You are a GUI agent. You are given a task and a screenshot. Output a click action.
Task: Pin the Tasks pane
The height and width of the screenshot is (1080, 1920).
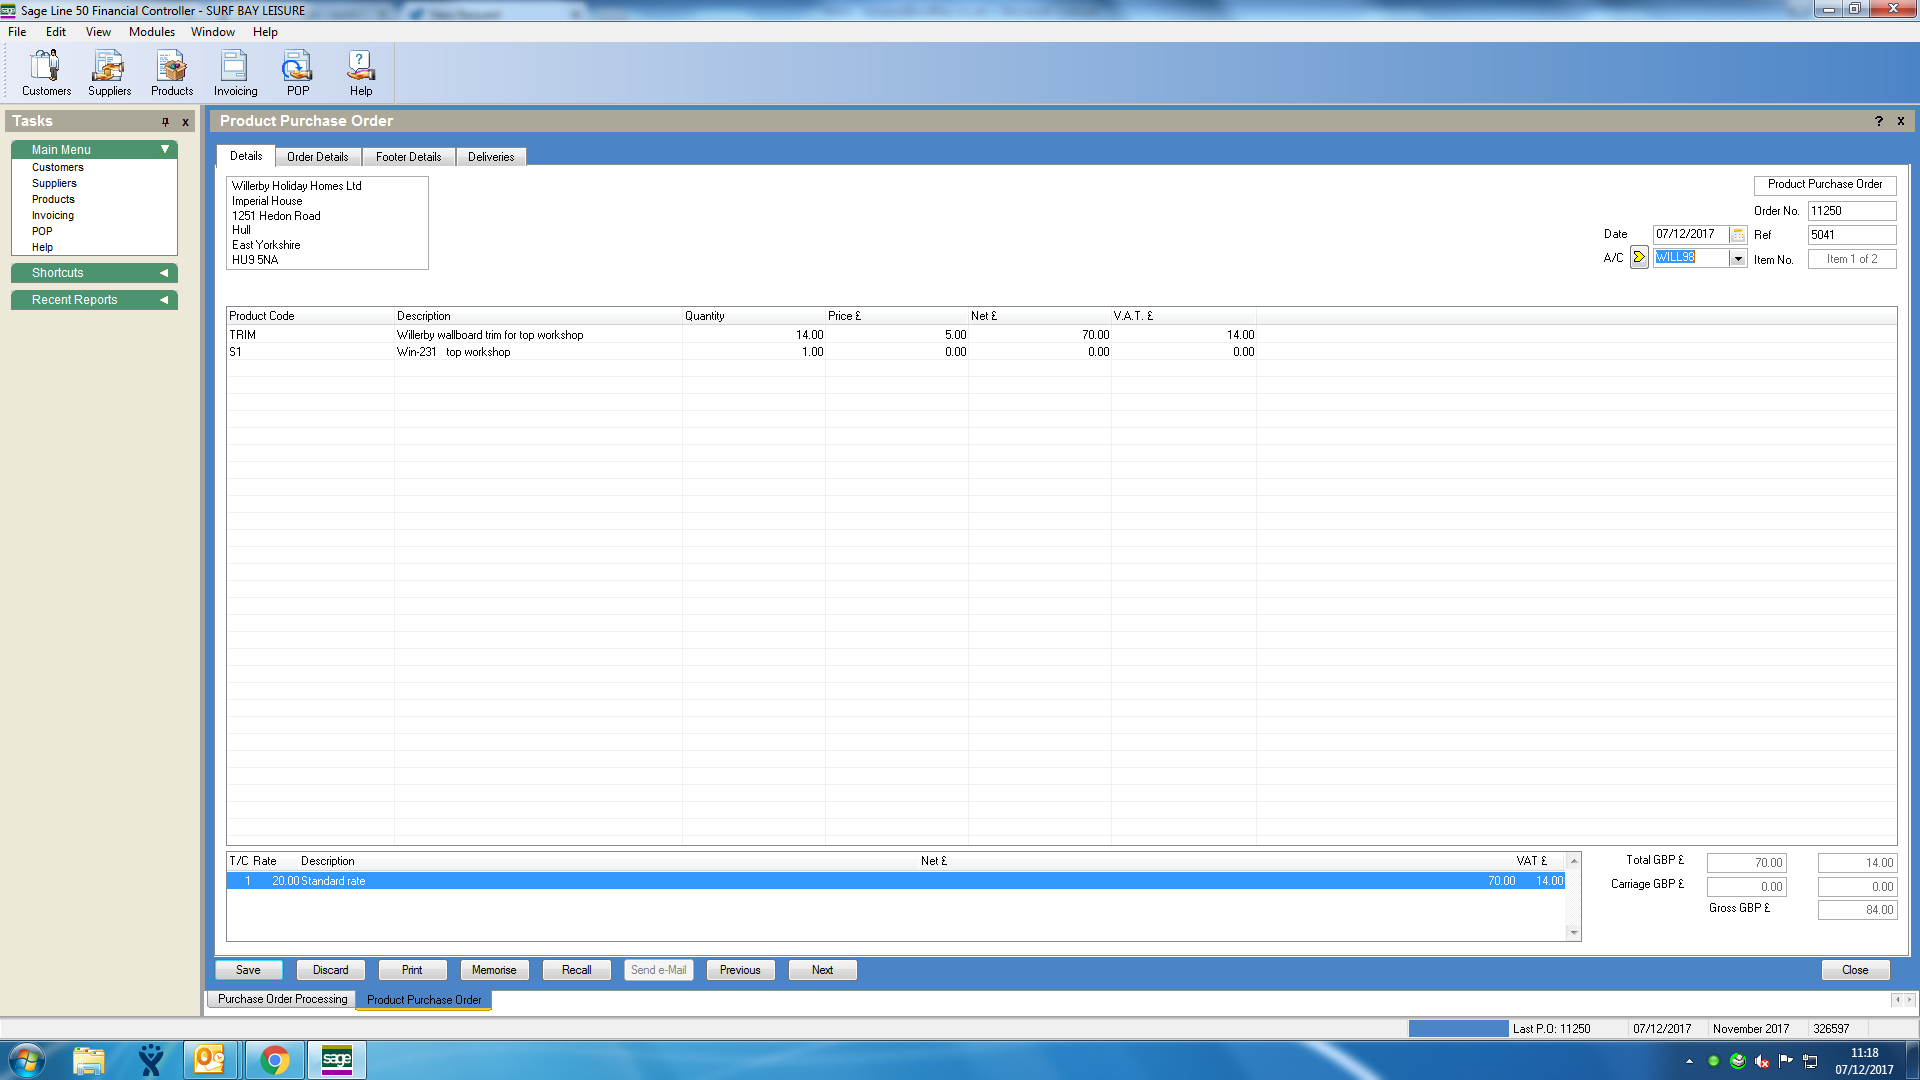pyautogui.click(x=165, y=122)
